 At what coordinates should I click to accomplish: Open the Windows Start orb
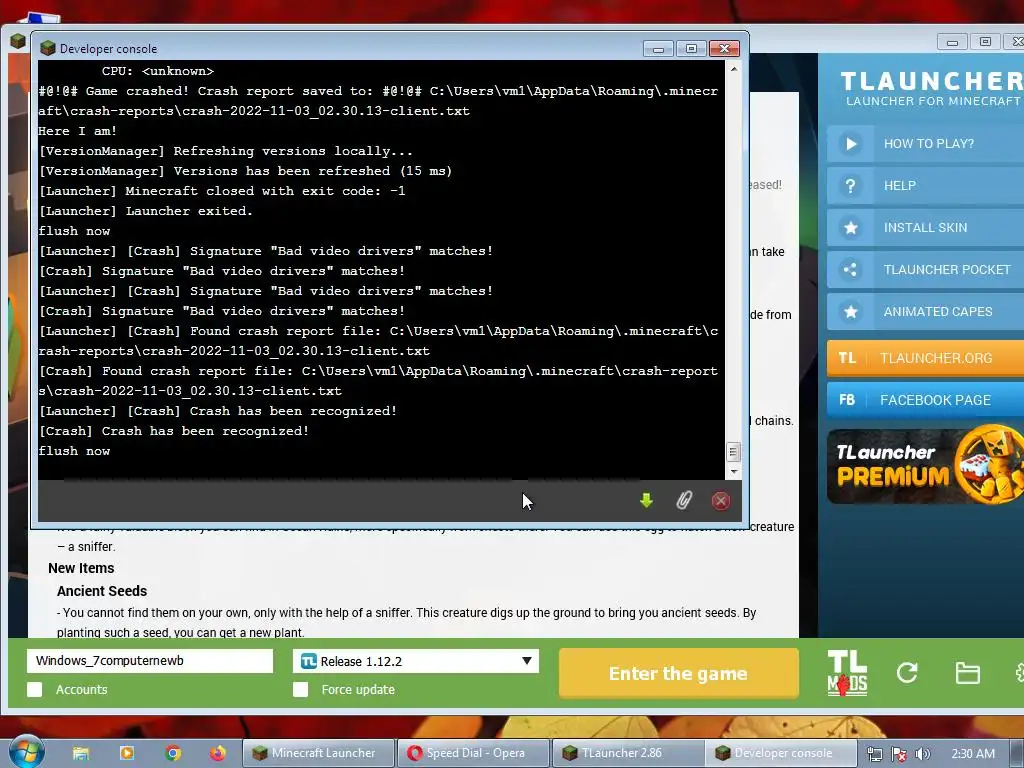pos(27,751)
